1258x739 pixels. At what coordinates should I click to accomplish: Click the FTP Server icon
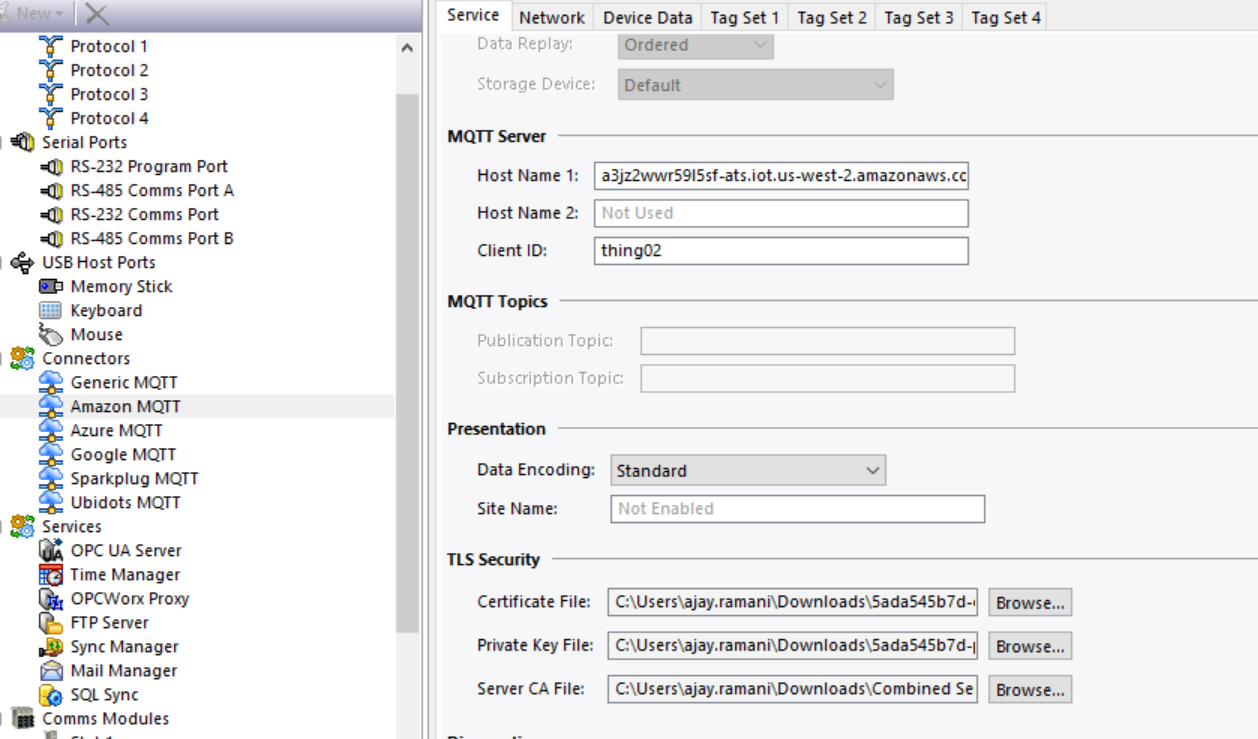[x=50, y=622]
